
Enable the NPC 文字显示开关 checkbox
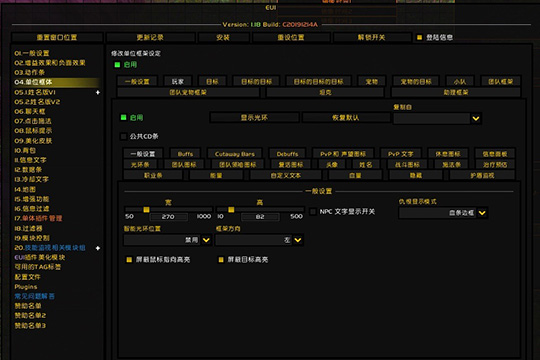[x=313, y=212]
